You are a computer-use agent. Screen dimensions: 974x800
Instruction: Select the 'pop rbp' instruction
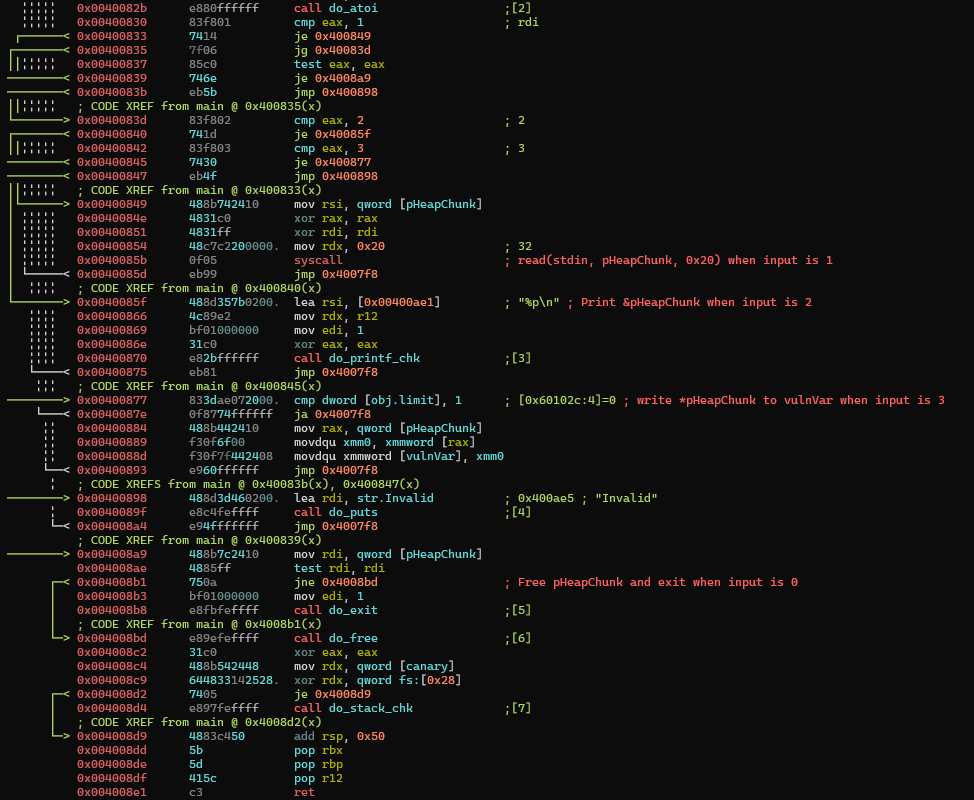pos(318,765)
